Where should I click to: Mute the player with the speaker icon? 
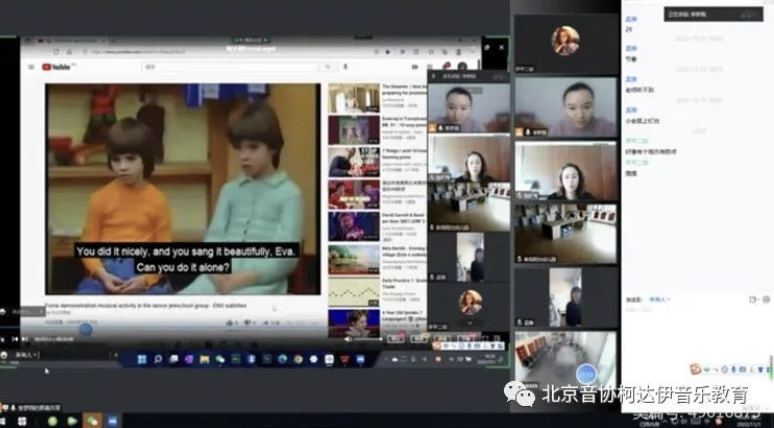coord(348,339)
